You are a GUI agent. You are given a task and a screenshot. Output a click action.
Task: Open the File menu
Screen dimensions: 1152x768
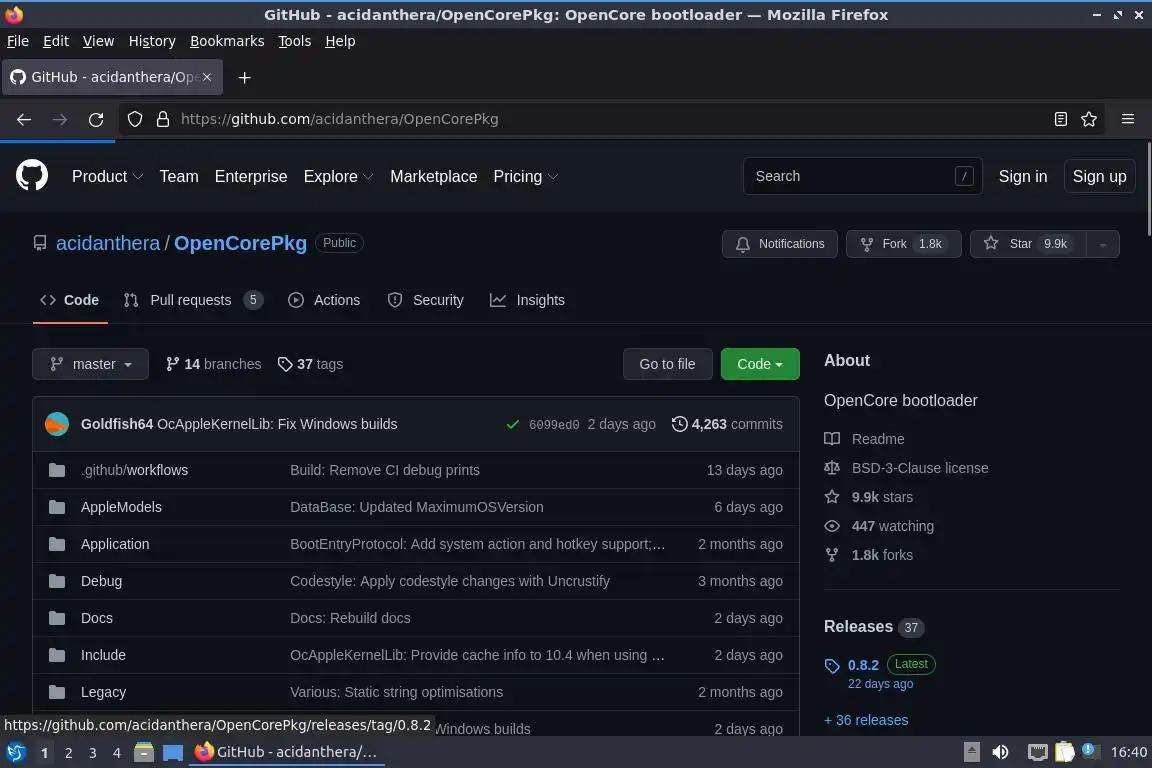pyautogui.click(x=18, y=41)
